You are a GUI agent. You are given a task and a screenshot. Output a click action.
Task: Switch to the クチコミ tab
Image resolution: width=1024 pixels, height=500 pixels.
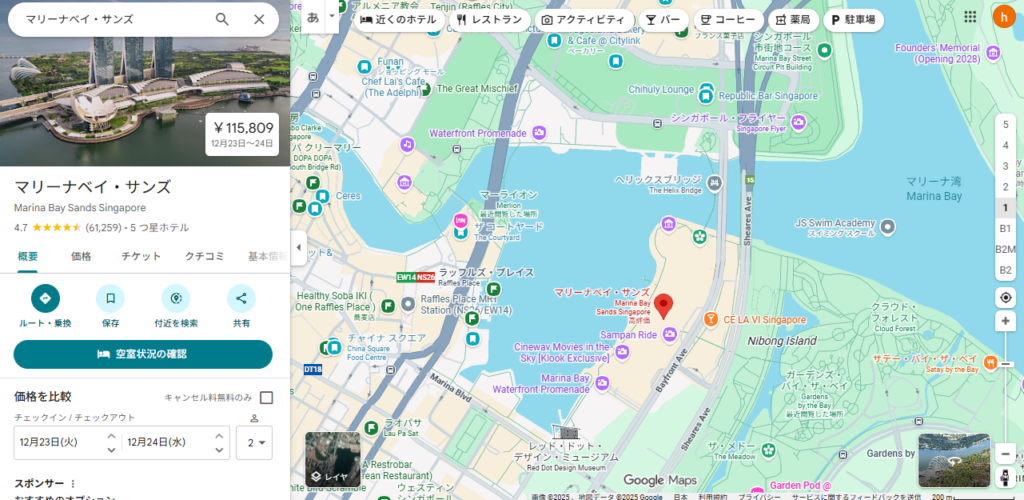pos(204,256)
